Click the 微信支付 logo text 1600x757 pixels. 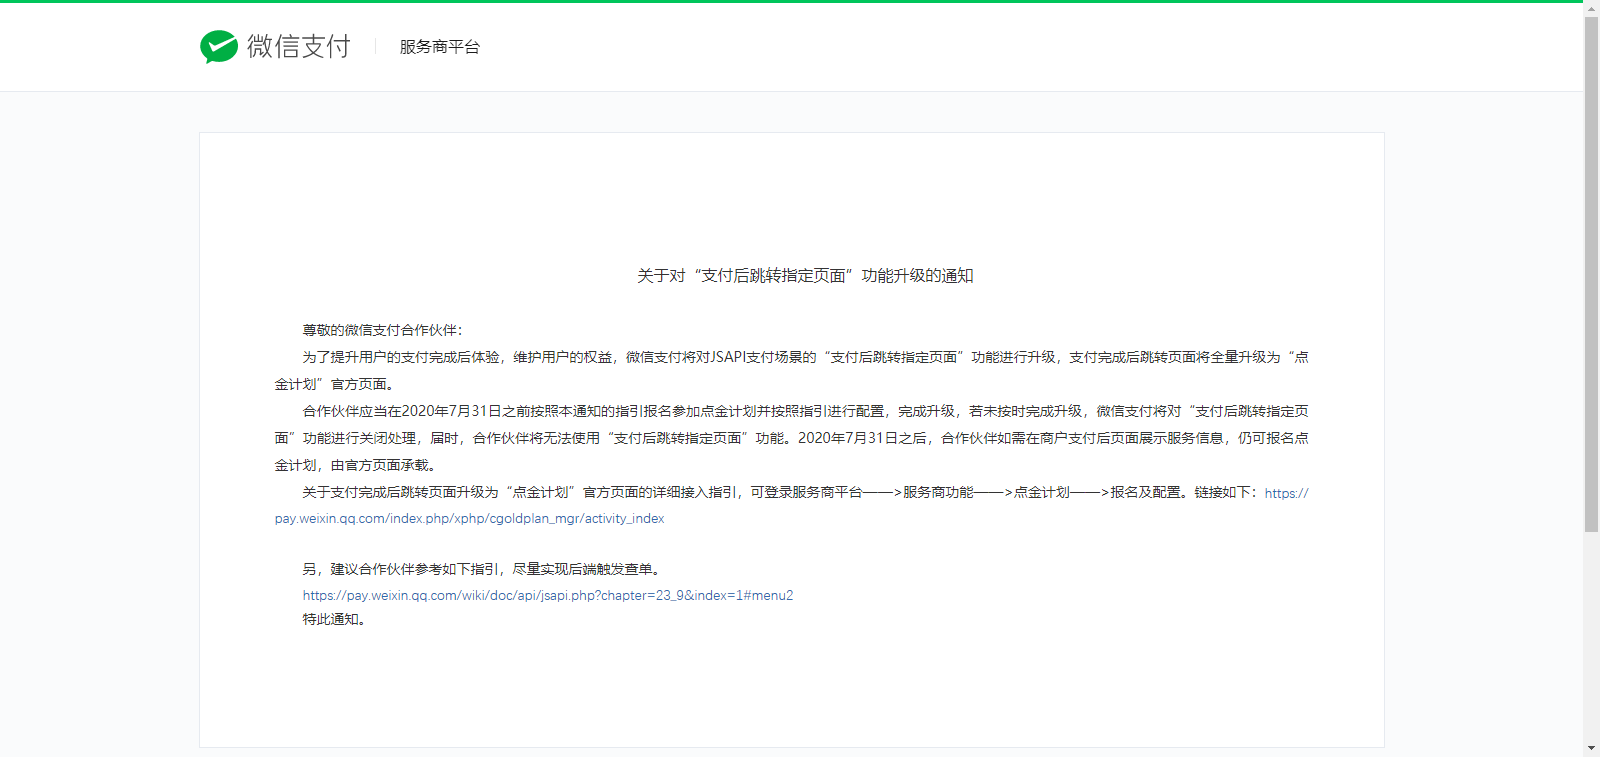(x=299, y=46)
